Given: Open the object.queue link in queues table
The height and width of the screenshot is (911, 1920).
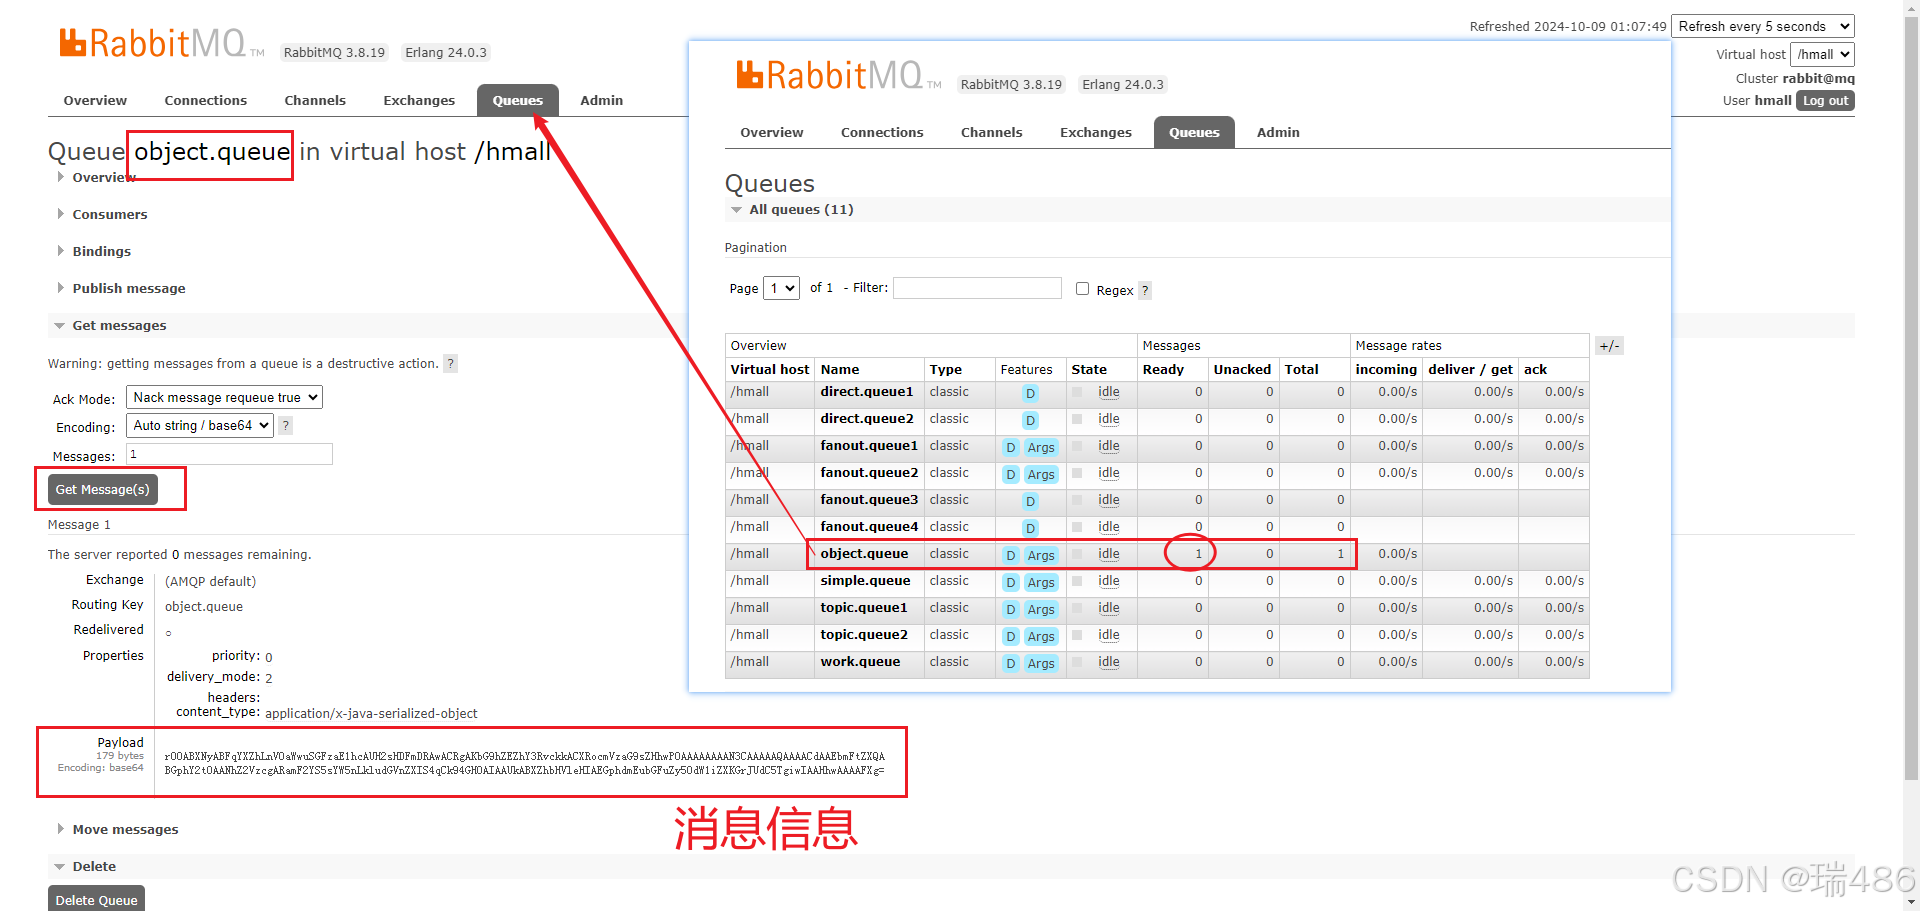Looking at the screenshot, I should pos(864,554).
